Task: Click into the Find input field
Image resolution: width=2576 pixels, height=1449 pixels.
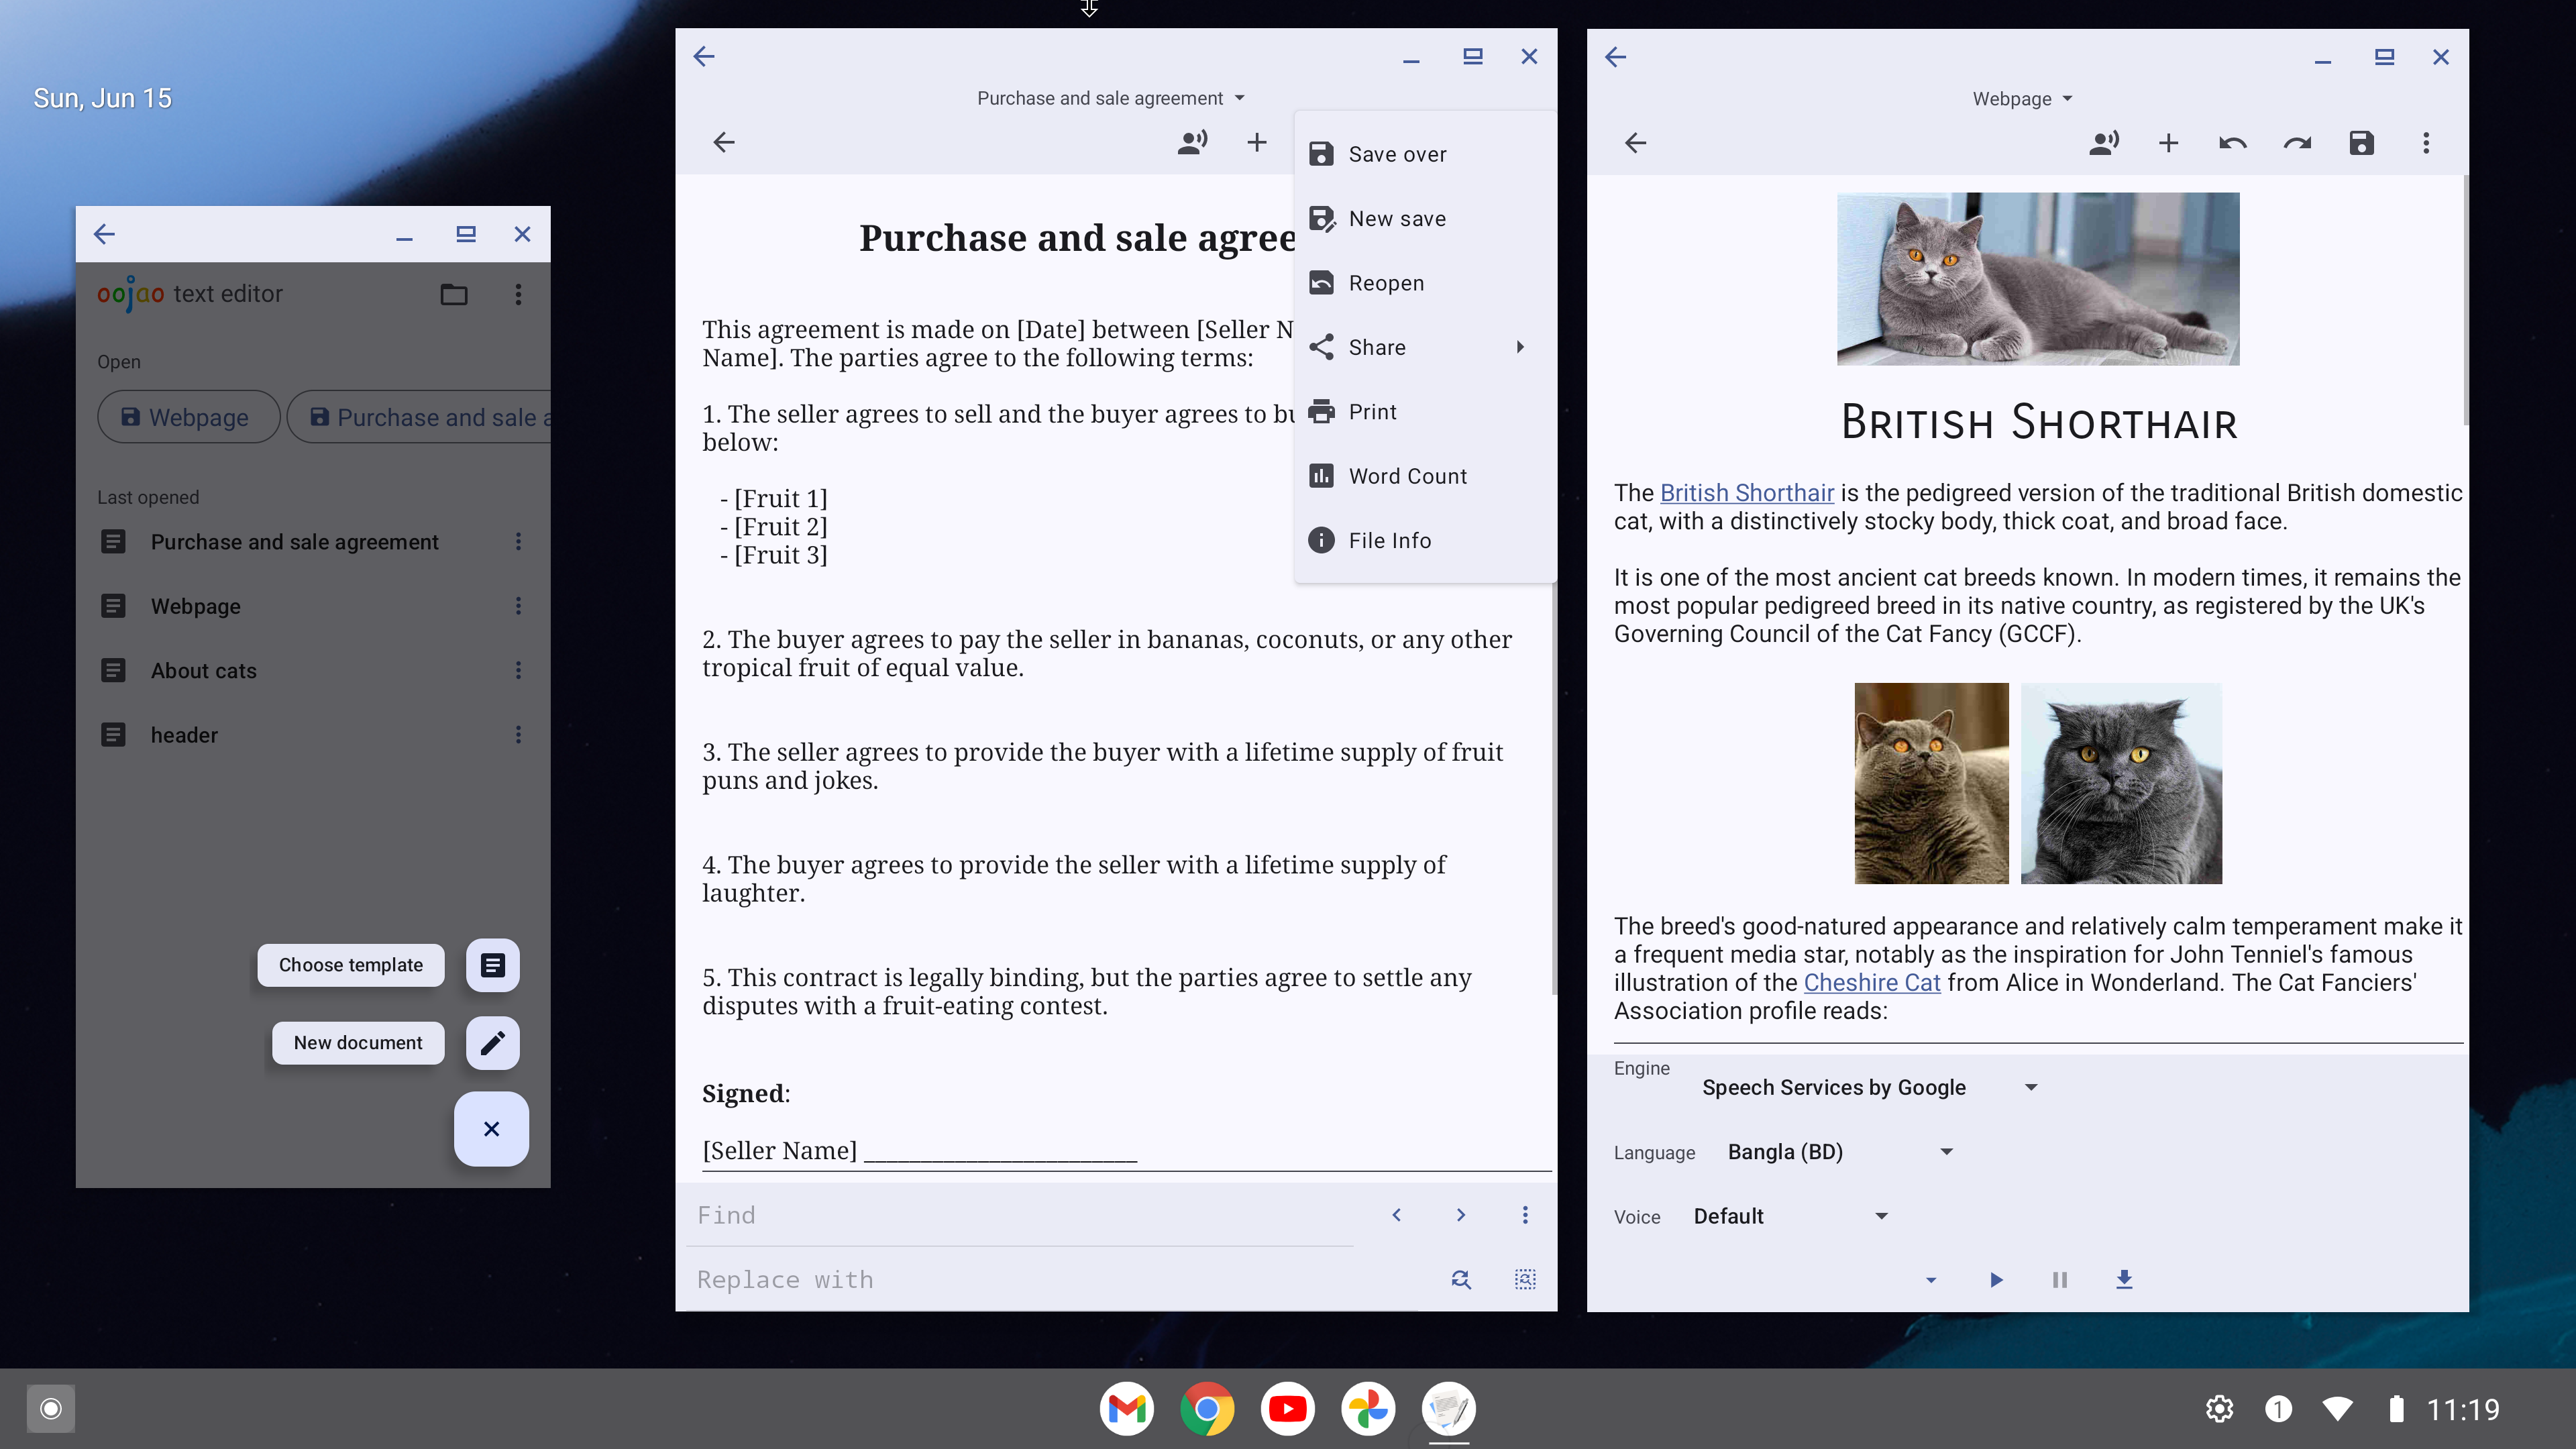Action: [x=1020, y=1215]
